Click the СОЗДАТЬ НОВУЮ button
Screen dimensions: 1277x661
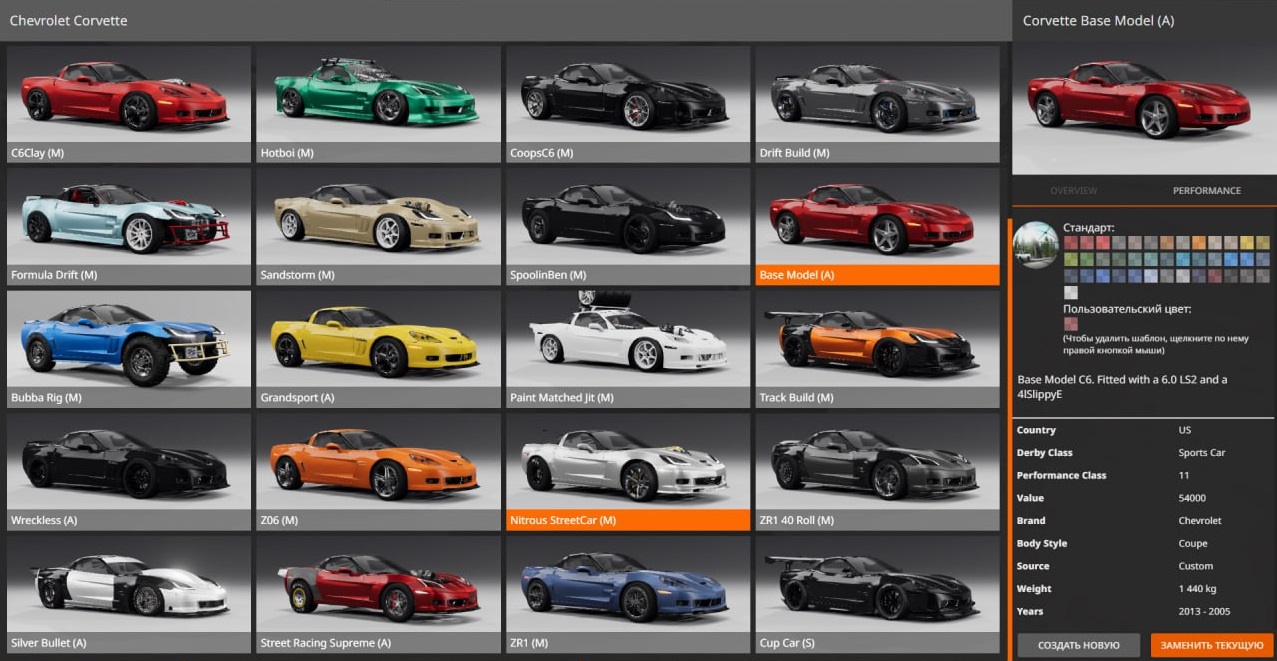click(1079, 645)
